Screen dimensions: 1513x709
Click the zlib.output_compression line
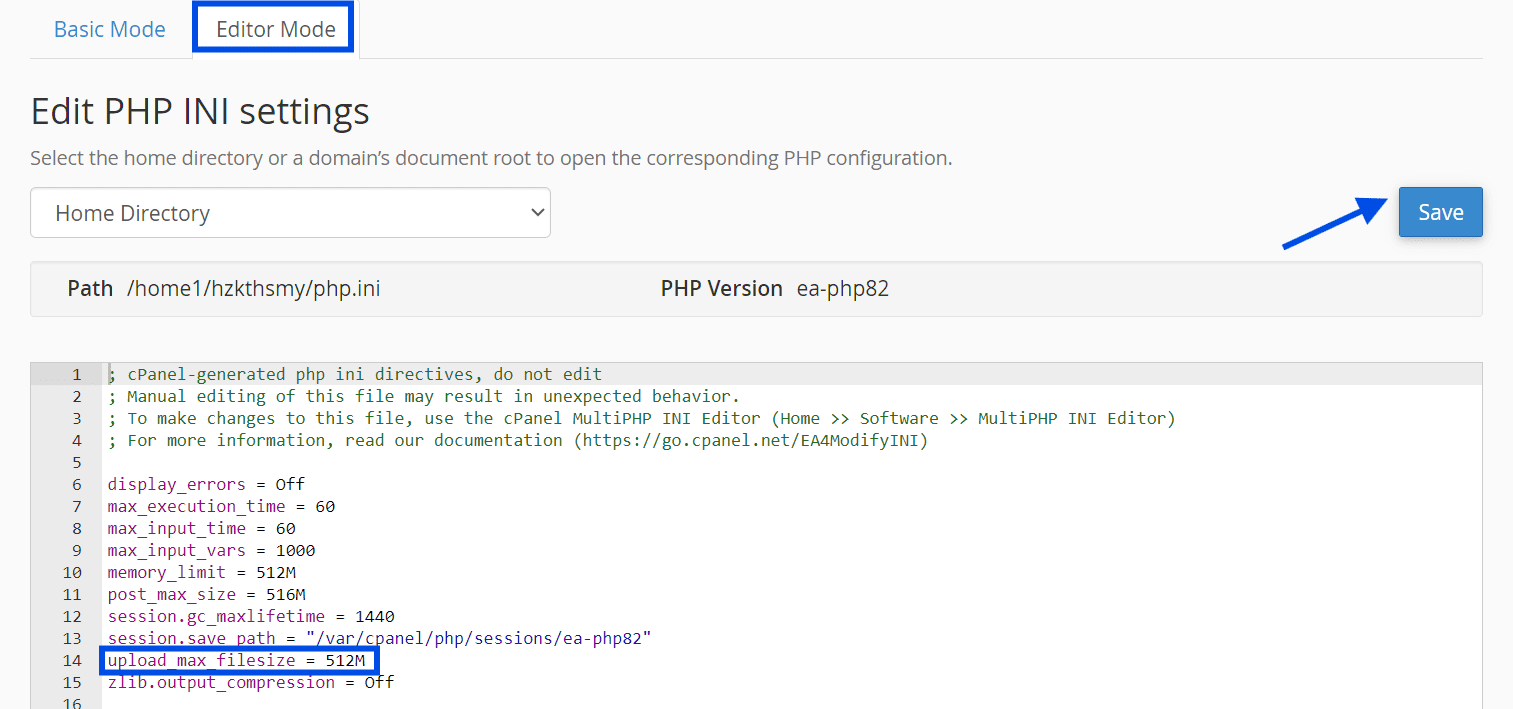(x=250, y=682)
